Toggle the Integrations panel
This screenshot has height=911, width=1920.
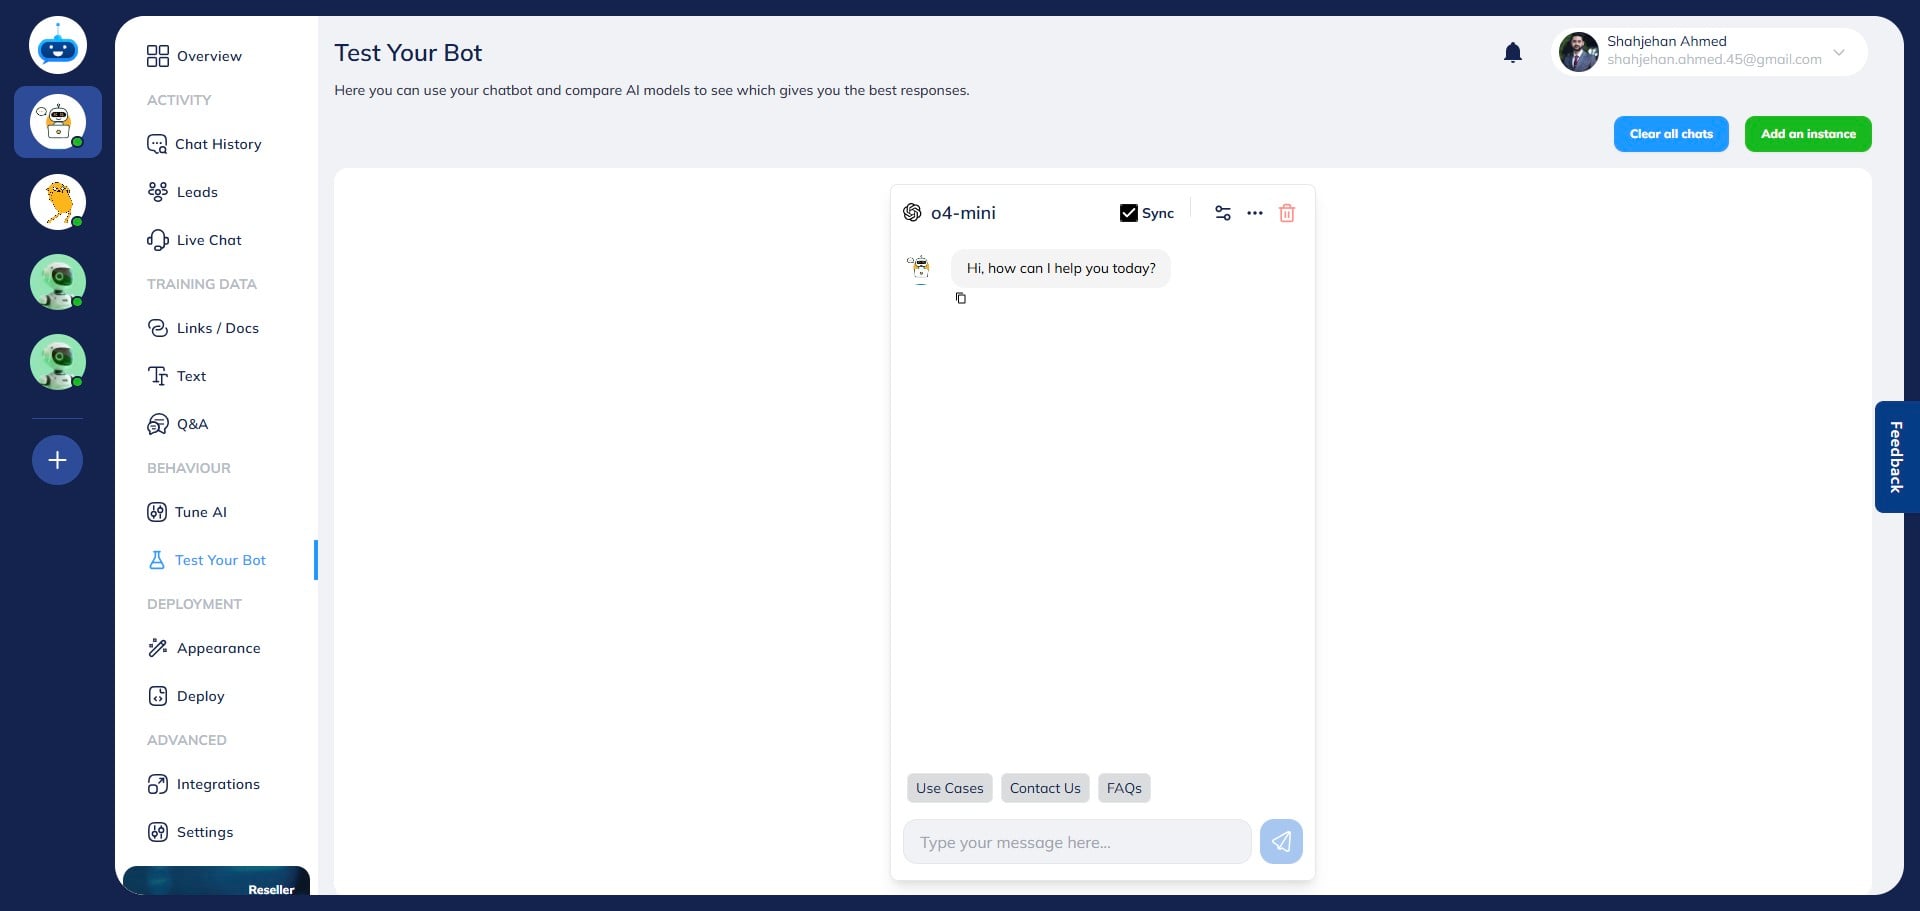coord(218,784)
